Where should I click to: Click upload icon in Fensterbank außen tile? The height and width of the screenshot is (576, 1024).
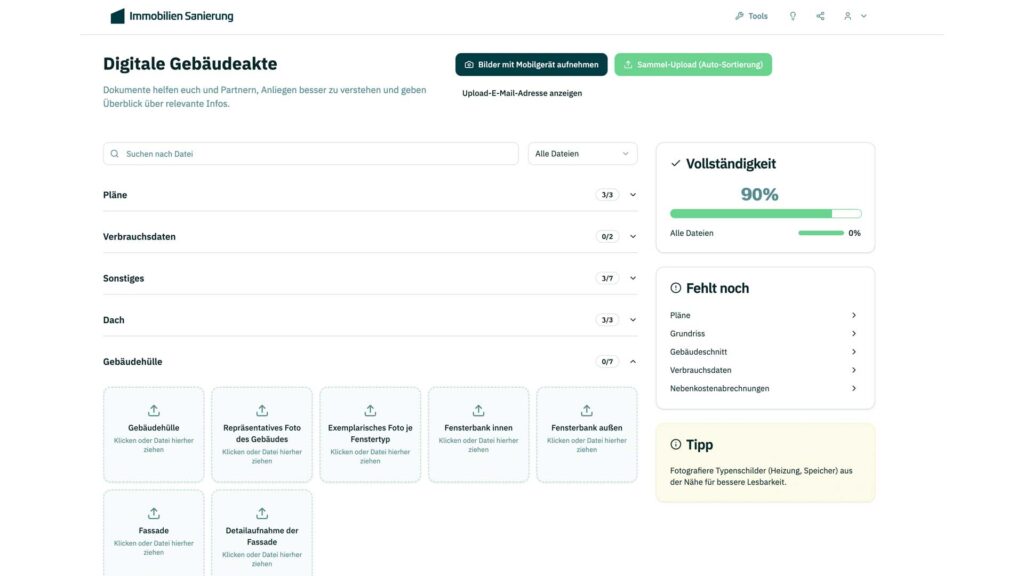tap(586, 411)
